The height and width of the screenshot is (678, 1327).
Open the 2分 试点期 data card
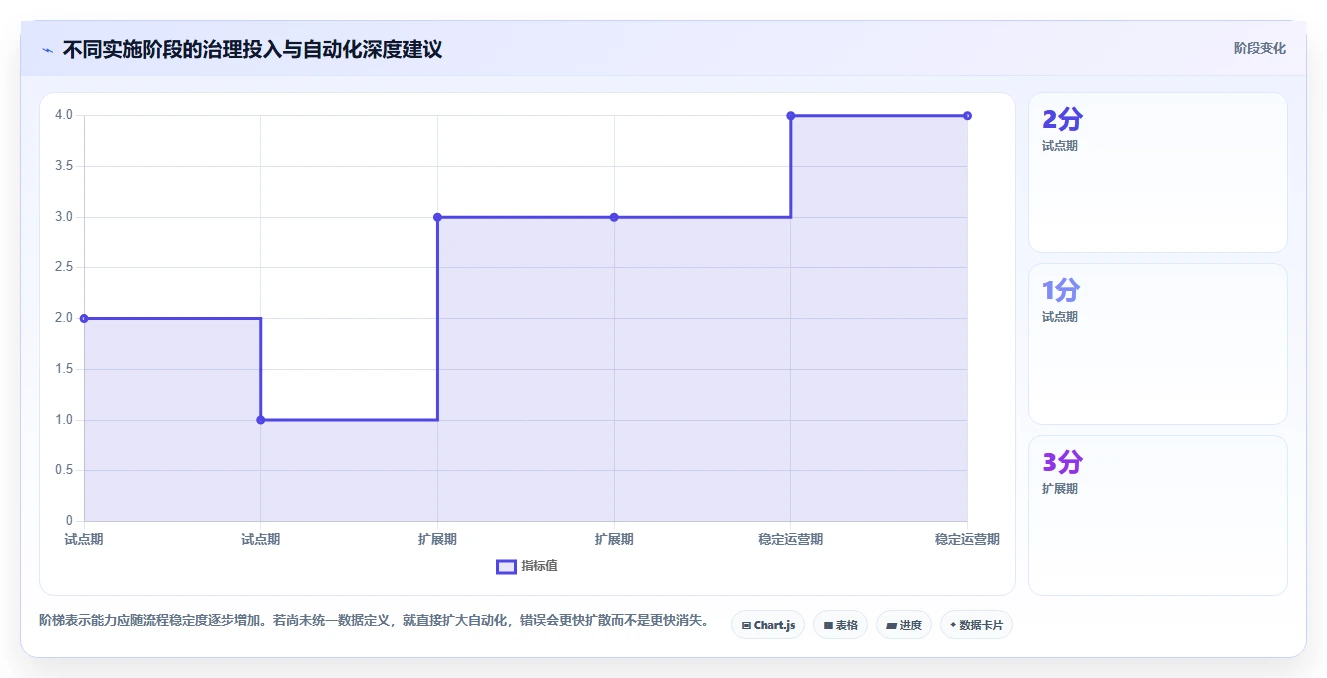click(1157, 172)
